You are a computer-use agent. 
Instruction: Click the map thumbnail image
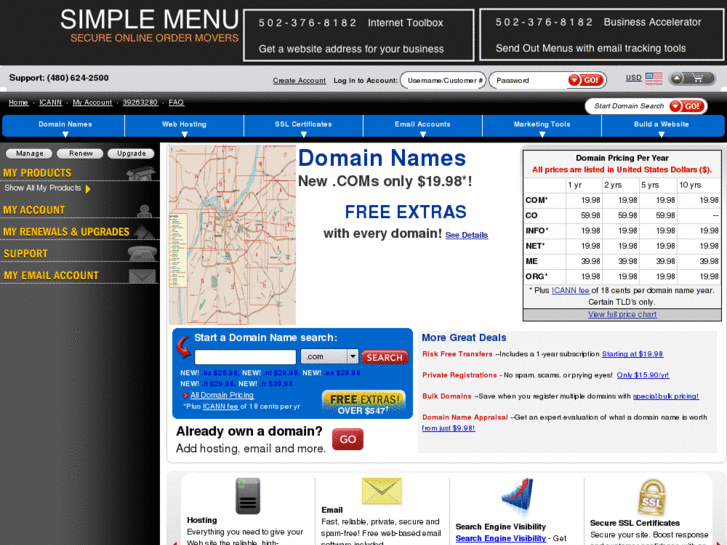coord(232,235)
